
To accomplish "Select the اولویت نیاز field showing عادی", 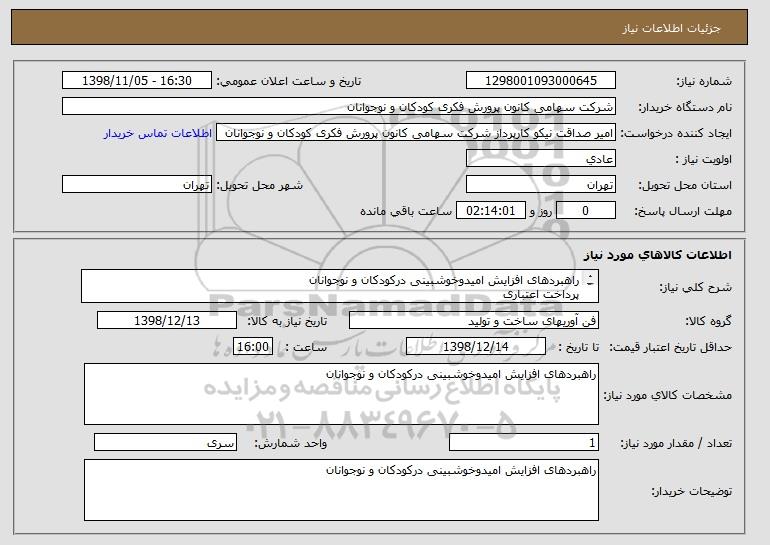I will [x=541, y=159].
